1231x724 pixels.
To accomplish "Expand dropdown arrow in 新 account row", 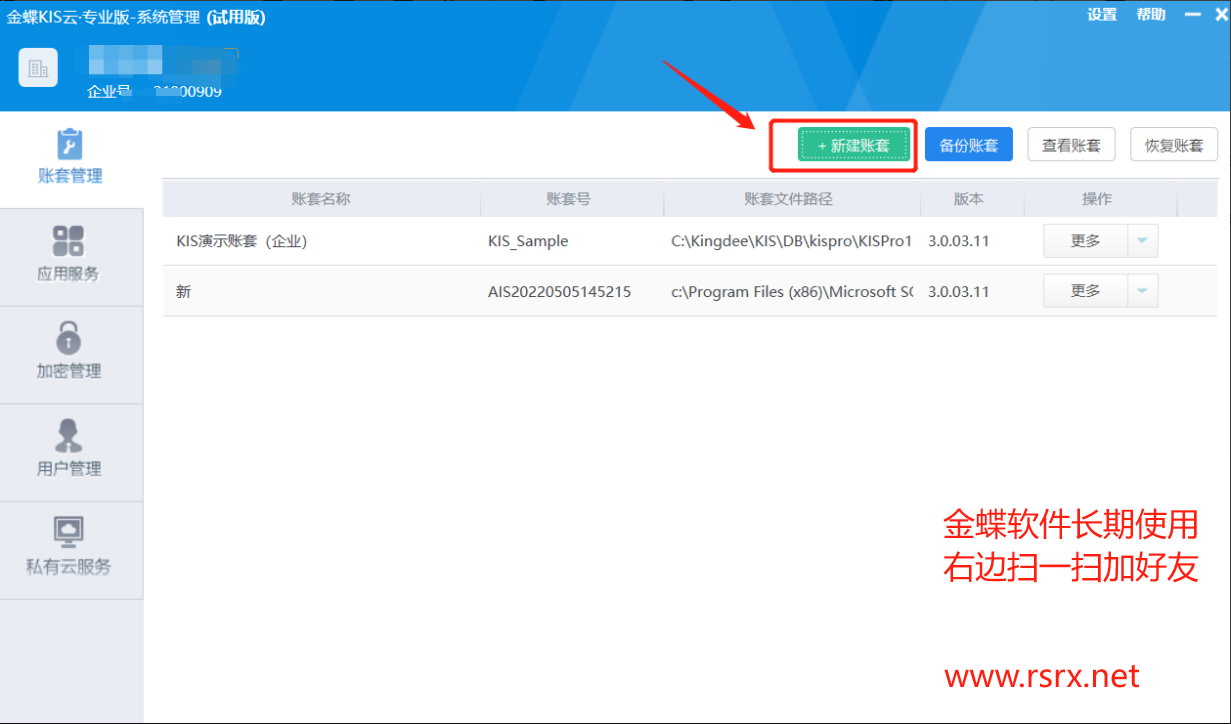I will pos(1143,291).
